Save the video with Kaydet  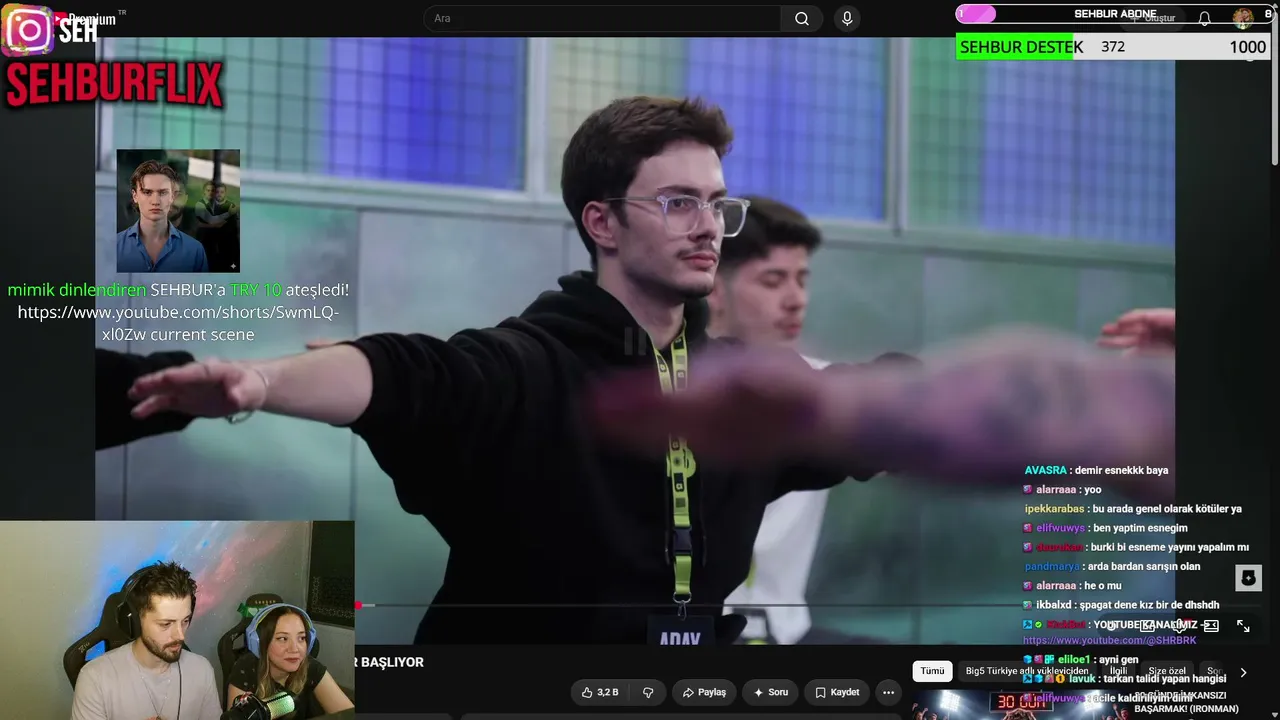click(837, 692)
